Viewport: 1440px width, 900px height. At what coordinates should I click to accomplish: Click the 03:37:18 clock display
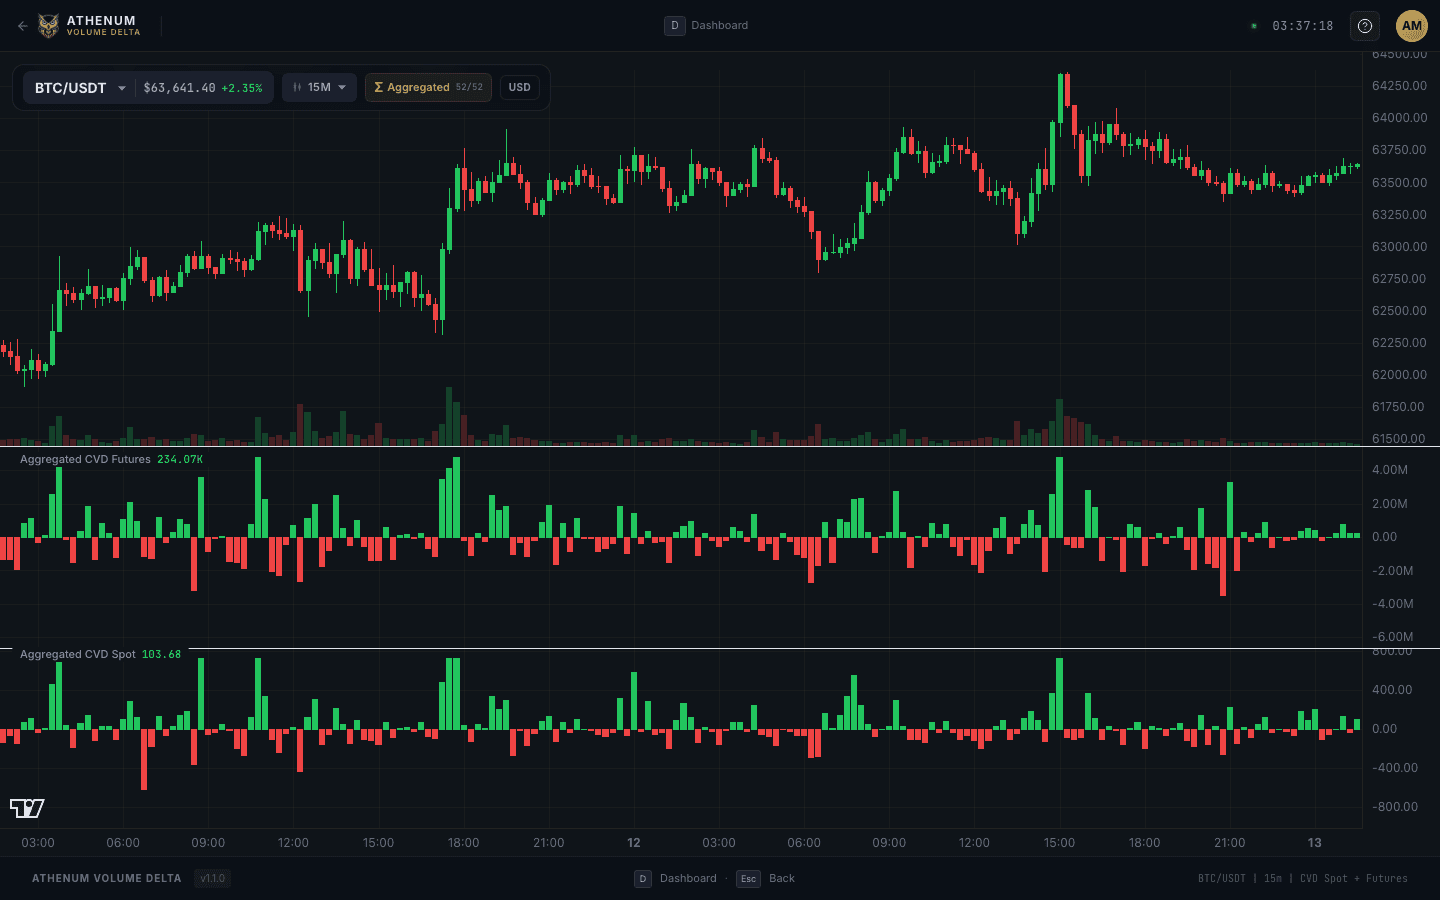click(1303, 26)
